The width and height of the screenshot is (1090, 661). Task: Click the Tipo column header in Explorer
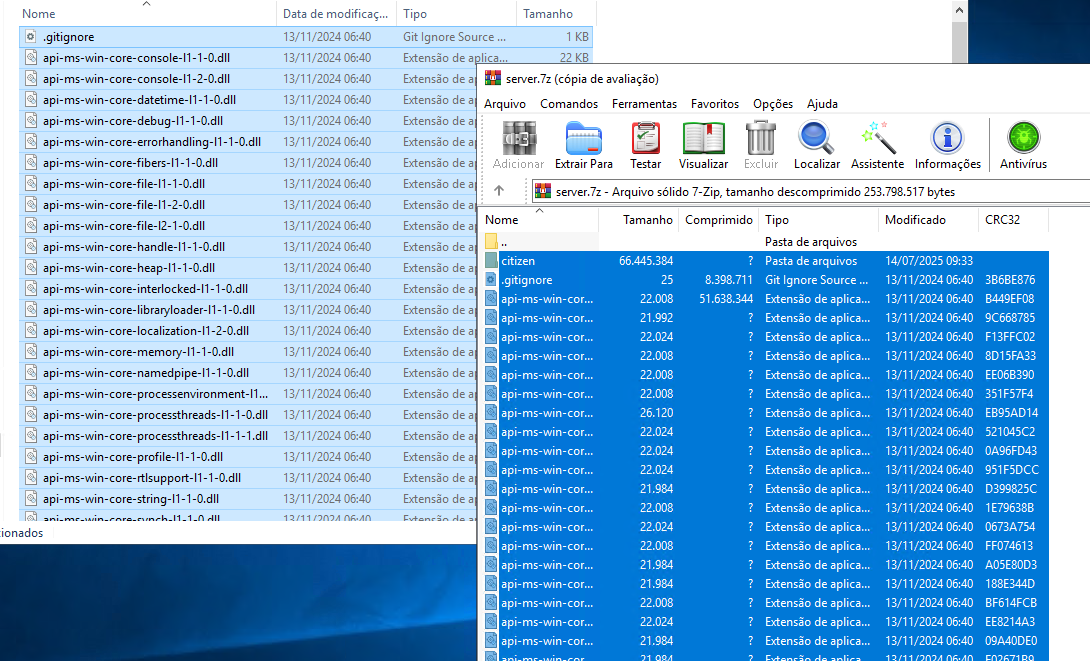pos(414,14)
